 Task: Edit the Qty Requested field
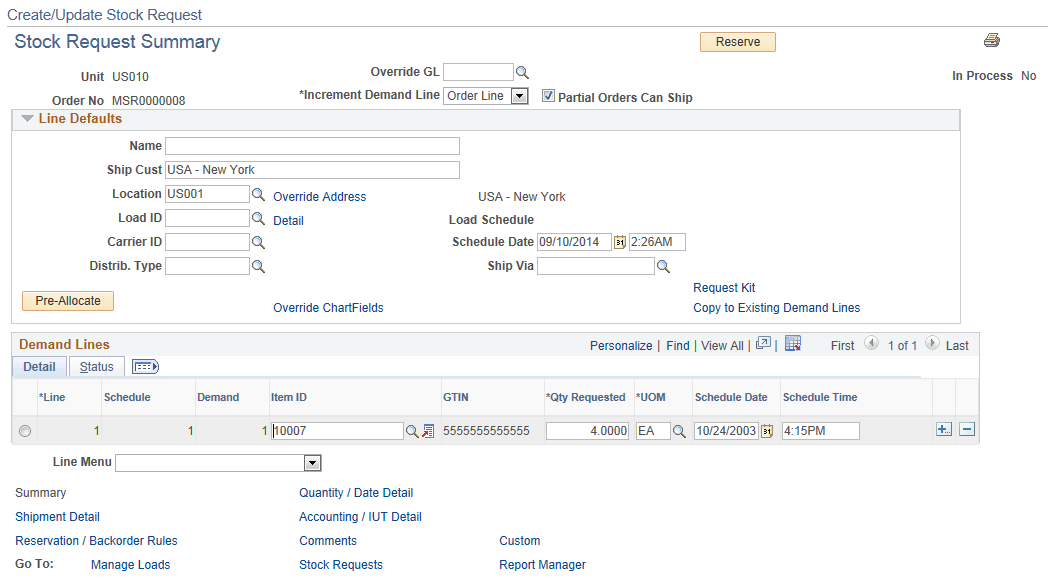(x=587, y=430)
